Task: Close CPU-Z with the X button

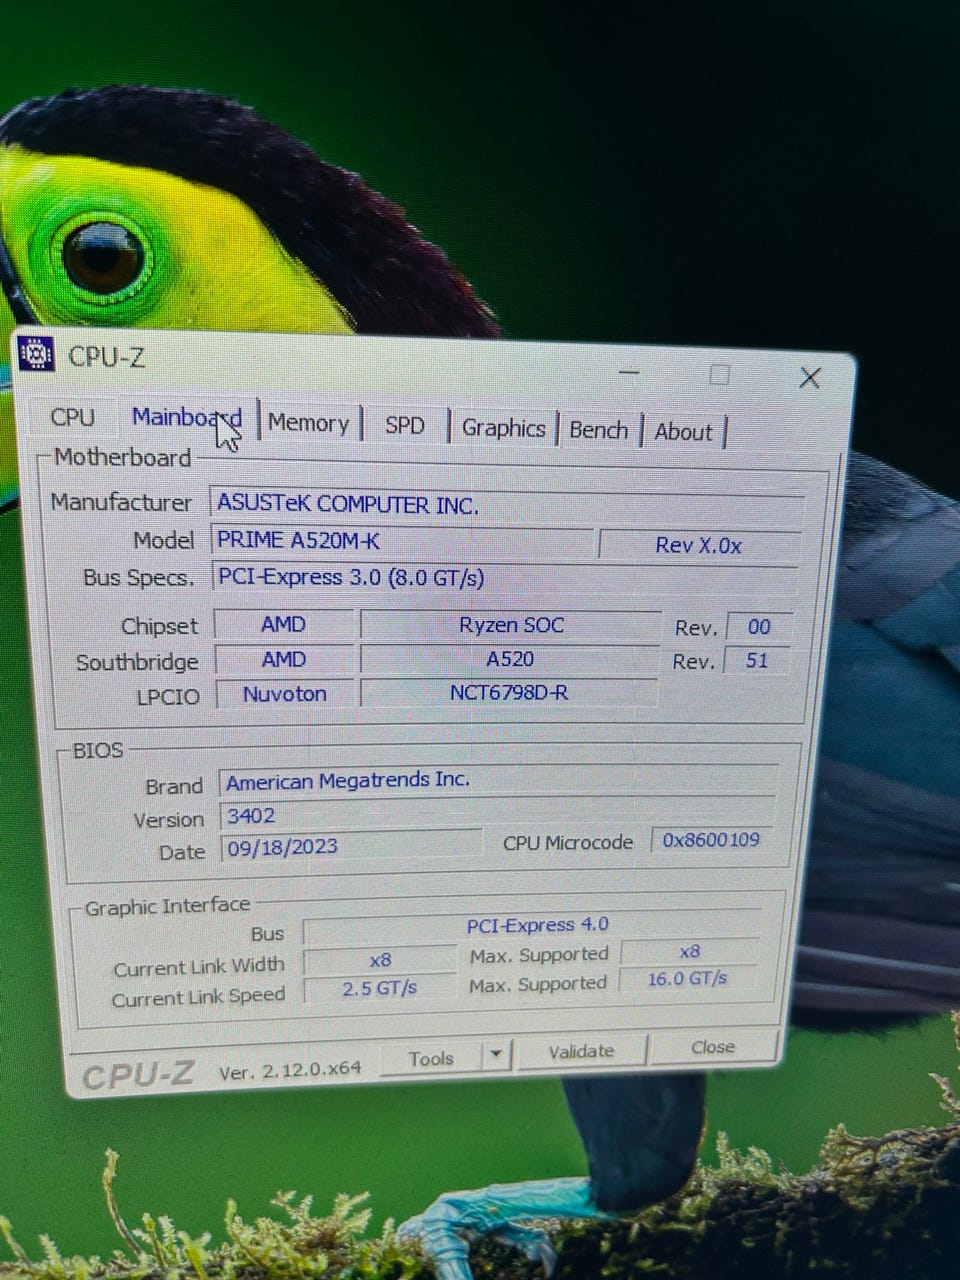Action: [810, 377]
